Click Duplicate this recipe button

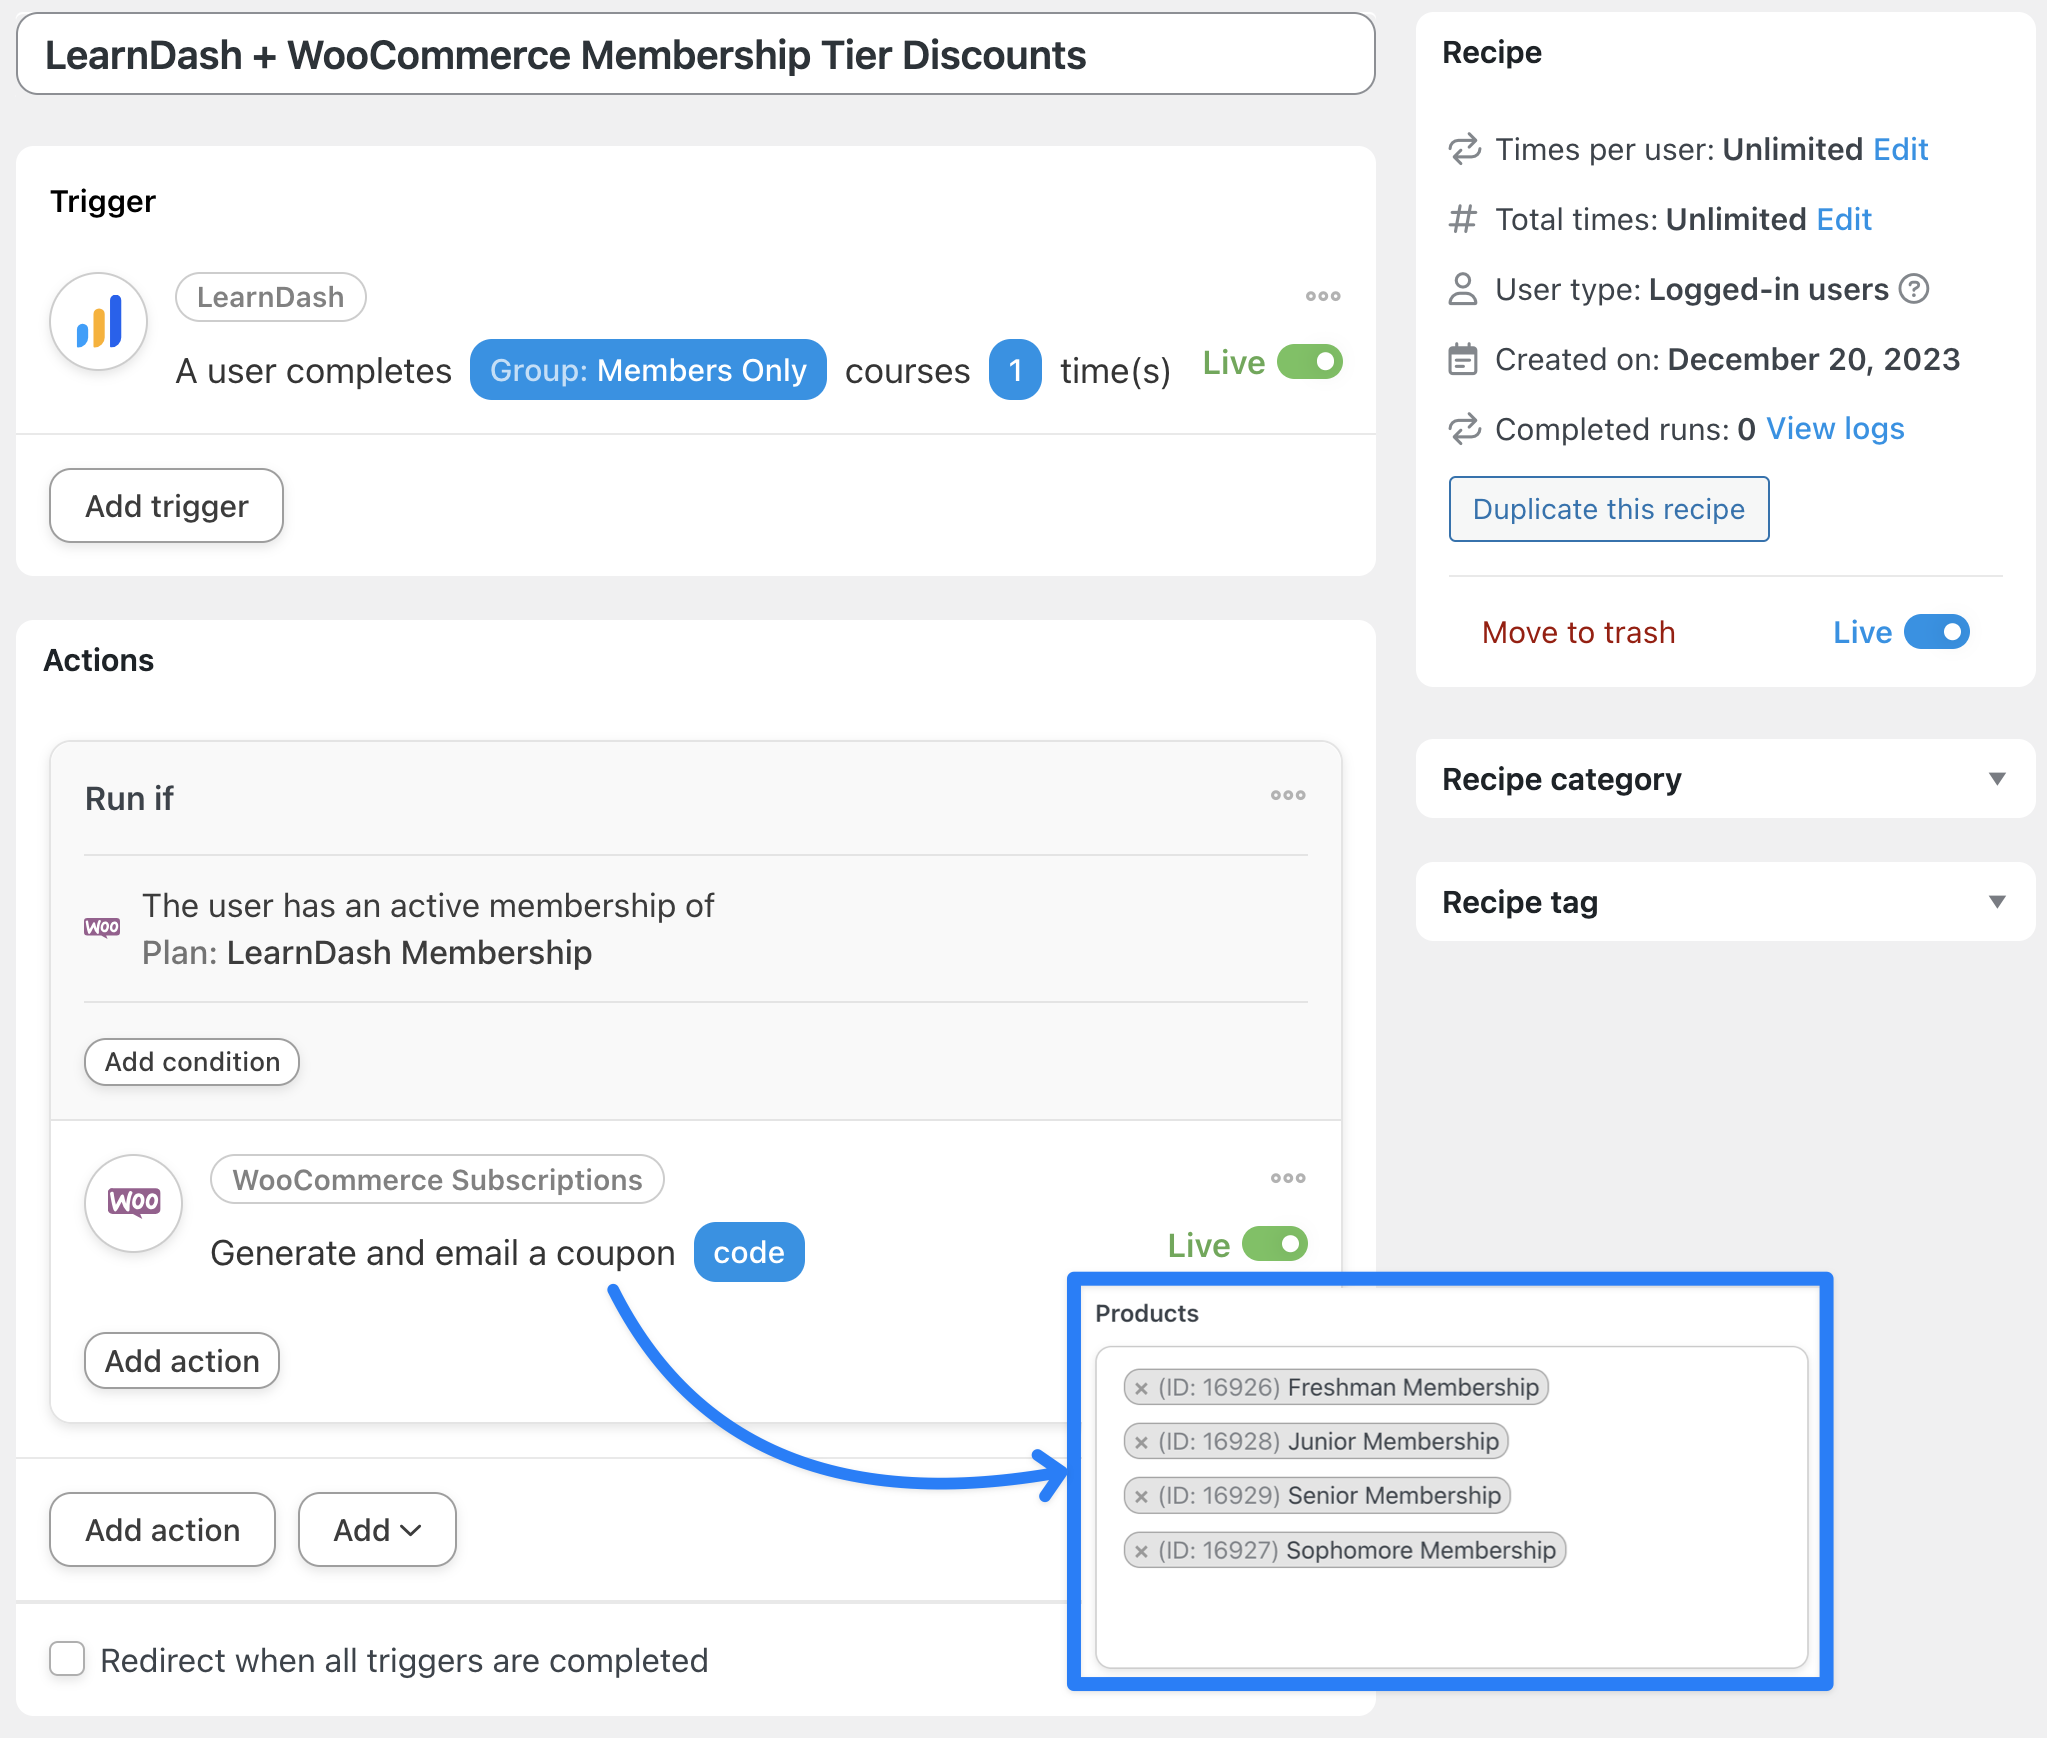pyautogui.click(x=1608, y=509)
